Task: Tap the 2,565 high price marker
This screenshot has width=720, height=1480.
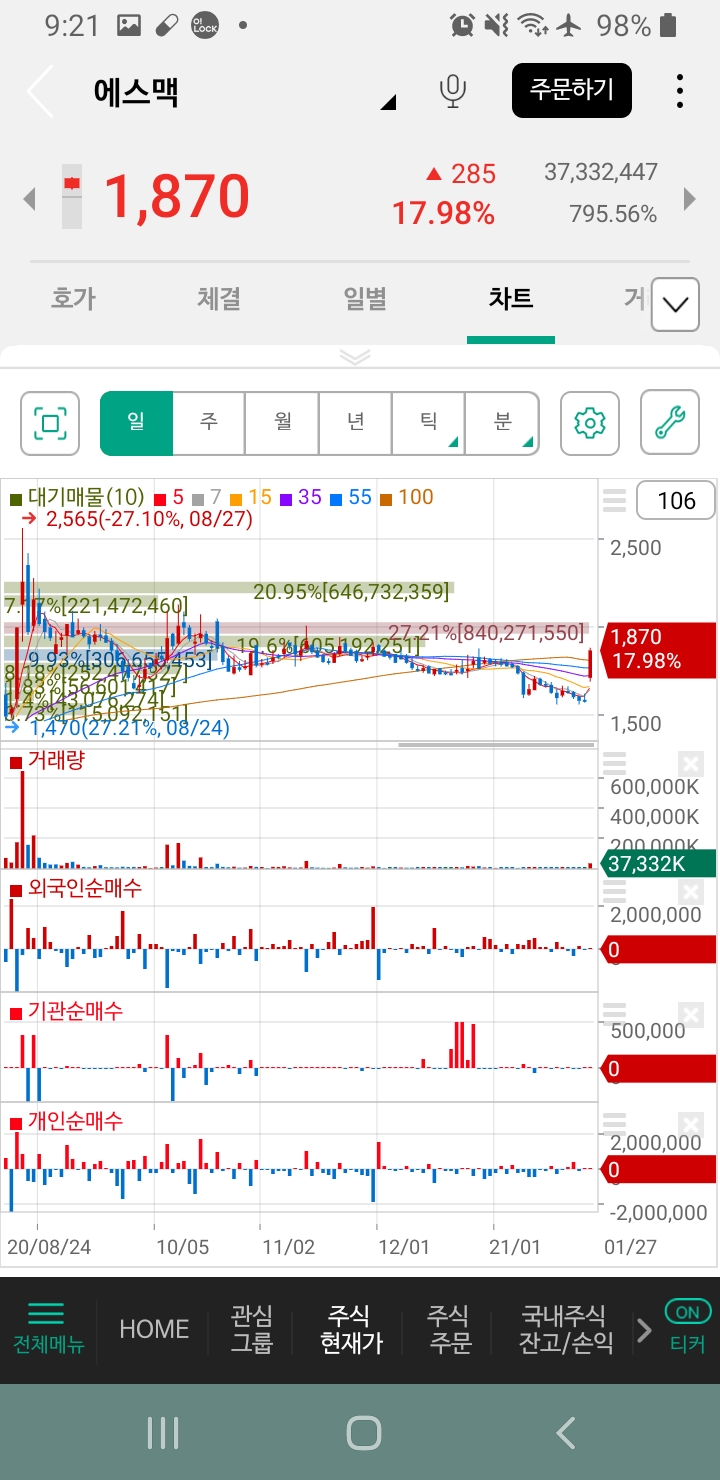Action: point(137,519)
